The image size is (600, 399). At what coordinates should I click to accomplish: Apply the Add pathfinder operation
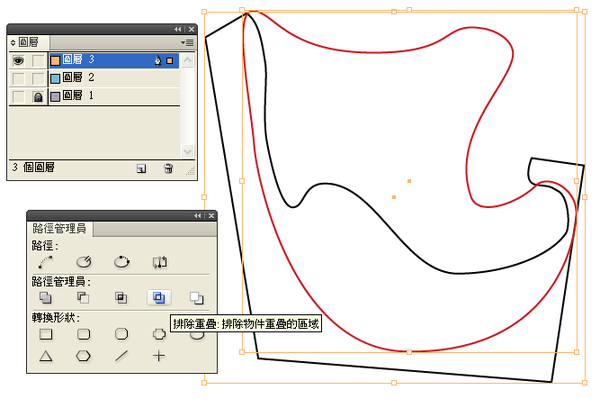(46, 298)
